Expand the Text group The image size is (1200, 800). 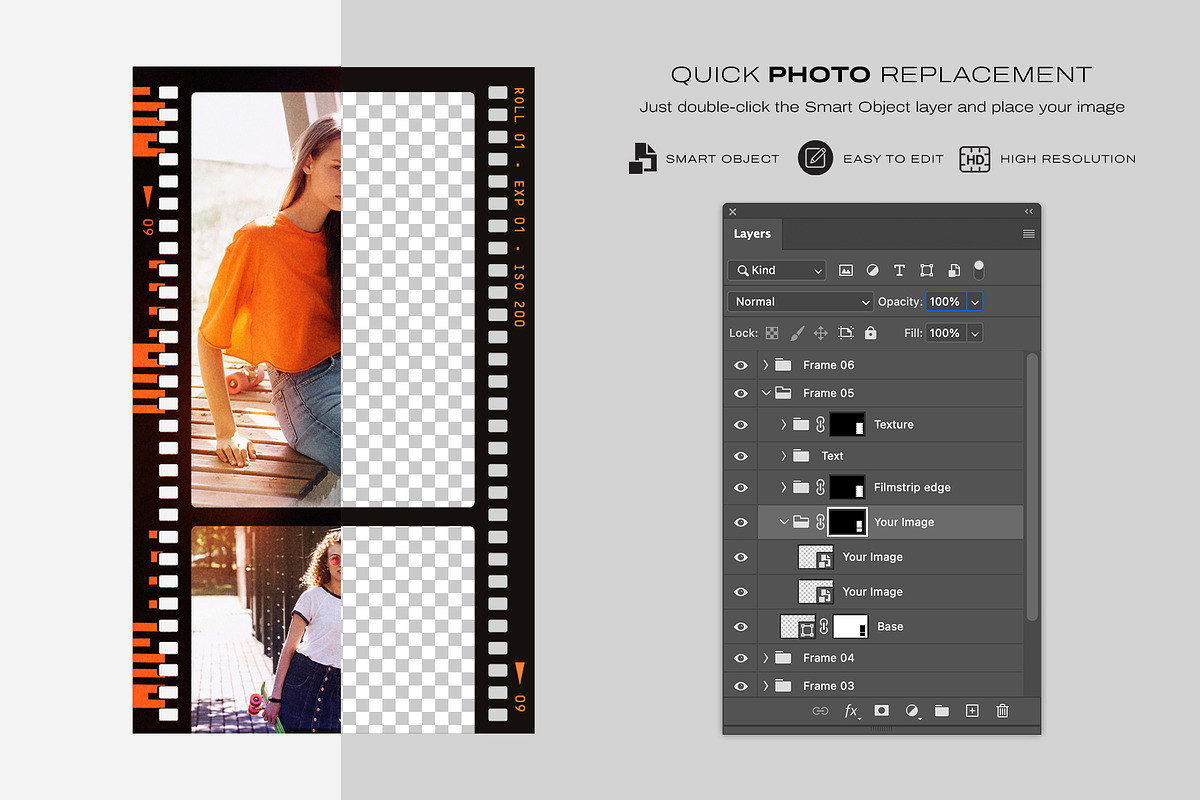(784, 456)
